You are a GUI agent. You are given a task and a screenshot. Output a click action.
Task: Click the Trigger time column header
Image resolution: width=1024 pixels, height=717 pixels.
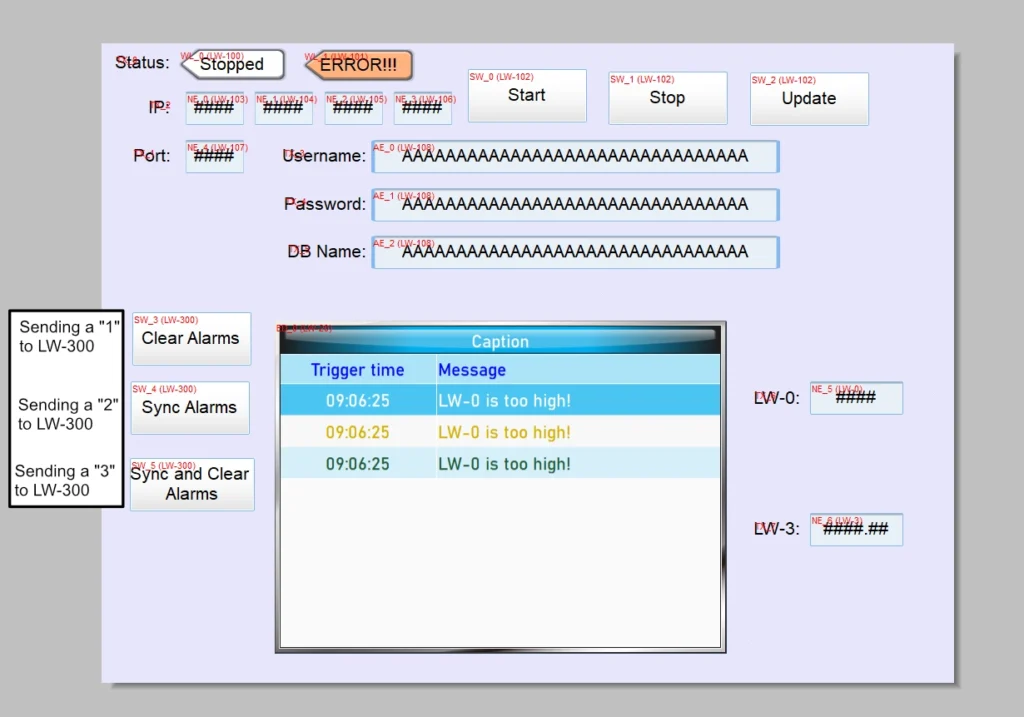357,370
